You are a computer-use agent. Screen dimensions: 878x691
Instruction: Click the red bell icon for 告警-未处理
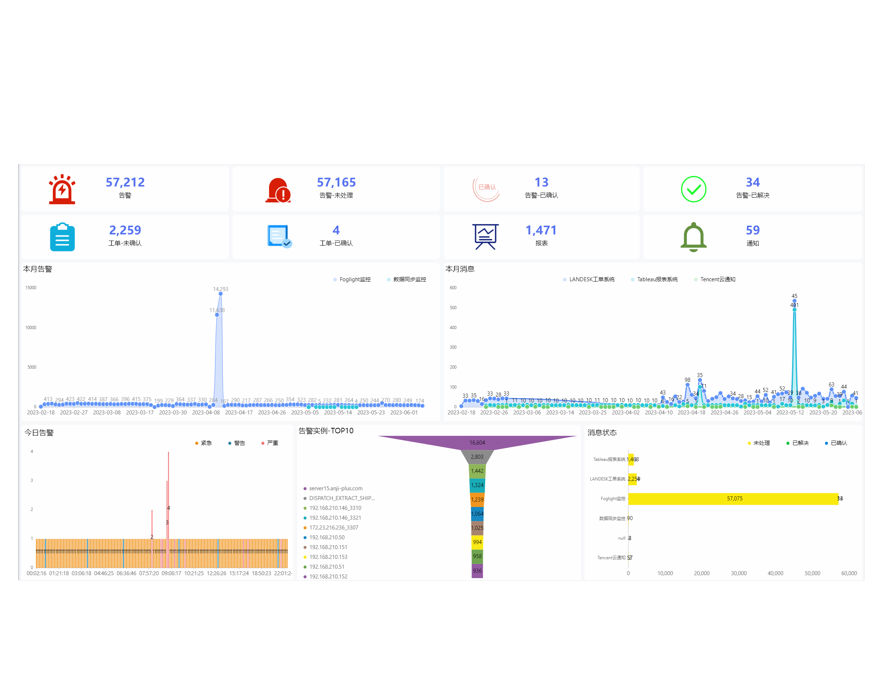point(278,189)
